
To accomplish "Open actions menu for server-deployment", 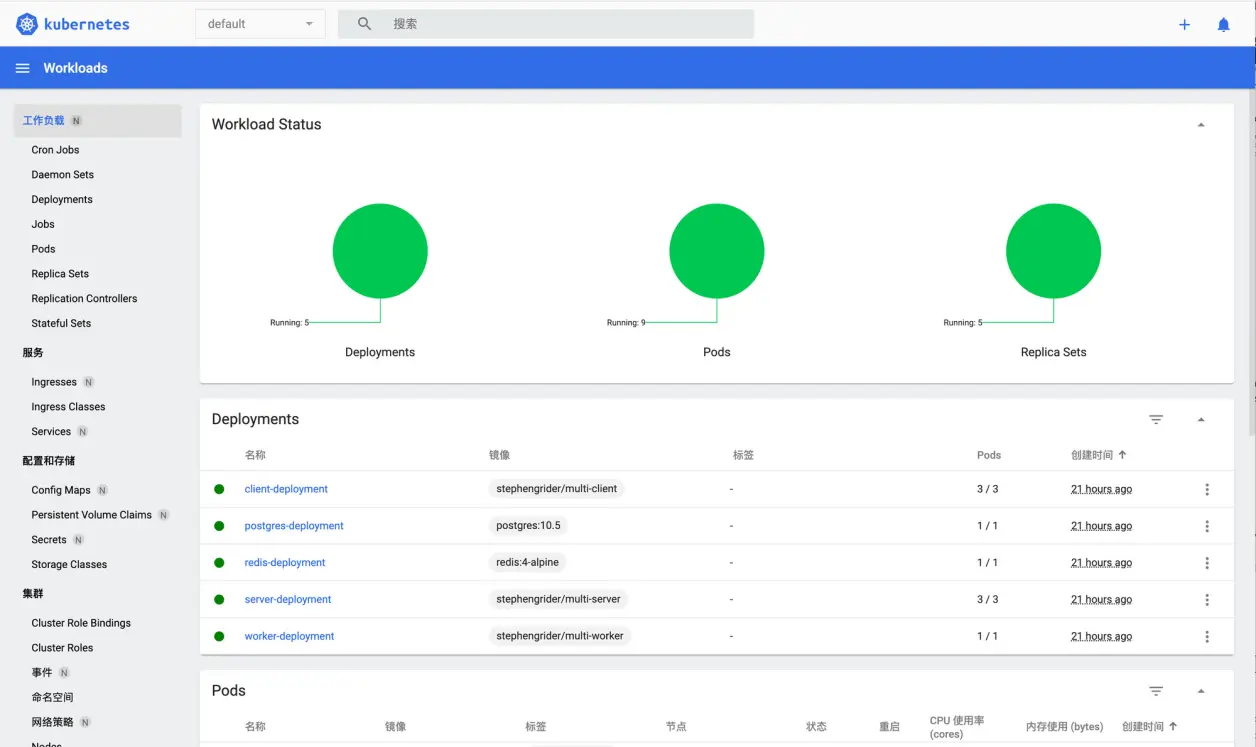I will click(x=1207, y=600).
